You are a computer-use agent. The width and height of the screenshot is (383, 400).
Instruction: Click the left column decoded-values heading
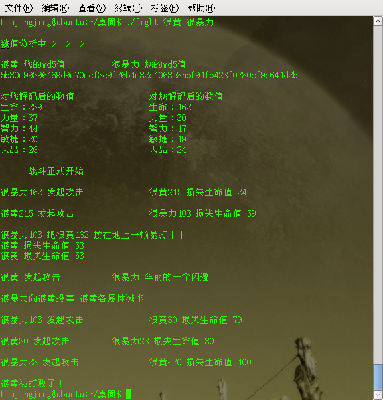37,96
